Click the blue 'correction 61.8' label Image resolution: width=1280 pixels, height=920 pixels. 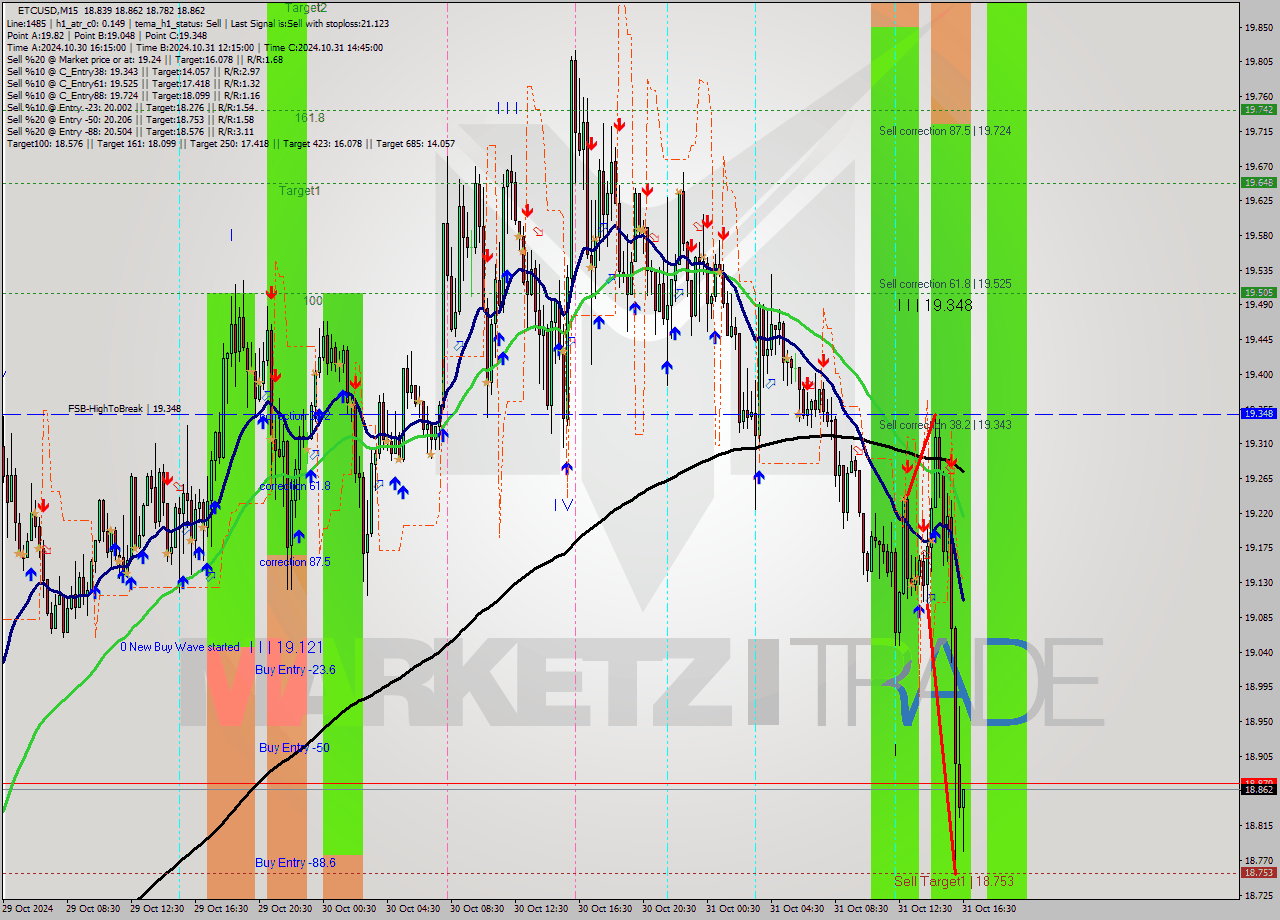pyautogui.click(x=295, y=486)
